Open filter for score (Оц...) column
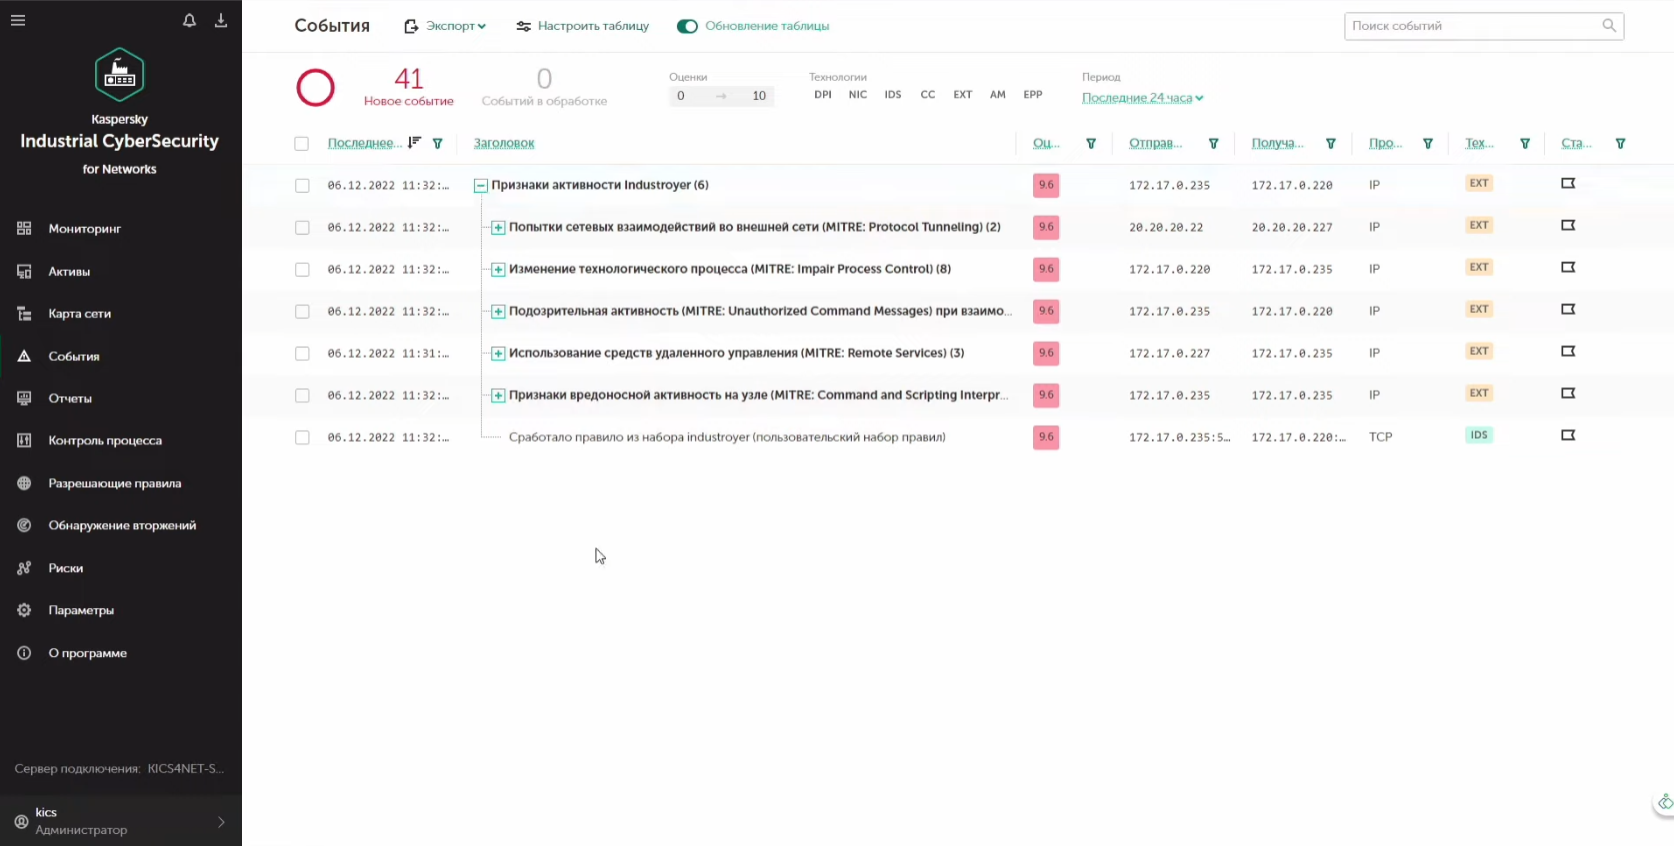 [1091, 144]
